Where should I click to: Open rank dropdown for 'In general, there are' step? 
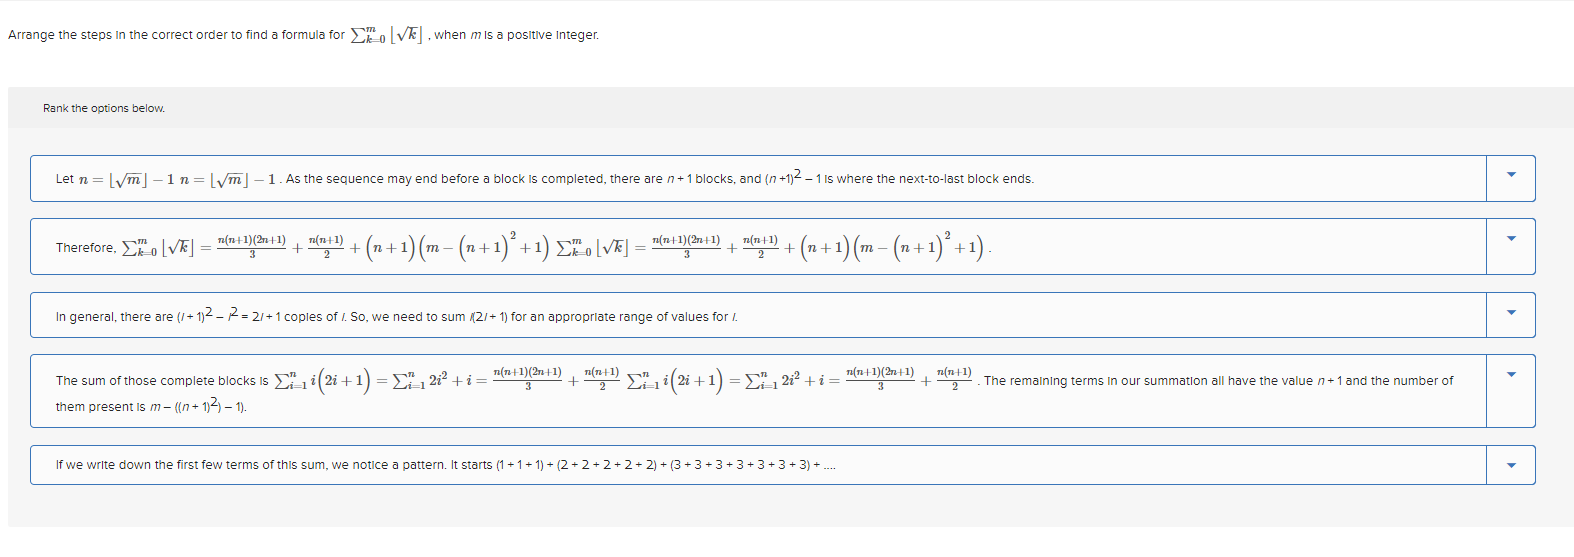tap(1510, 315)
